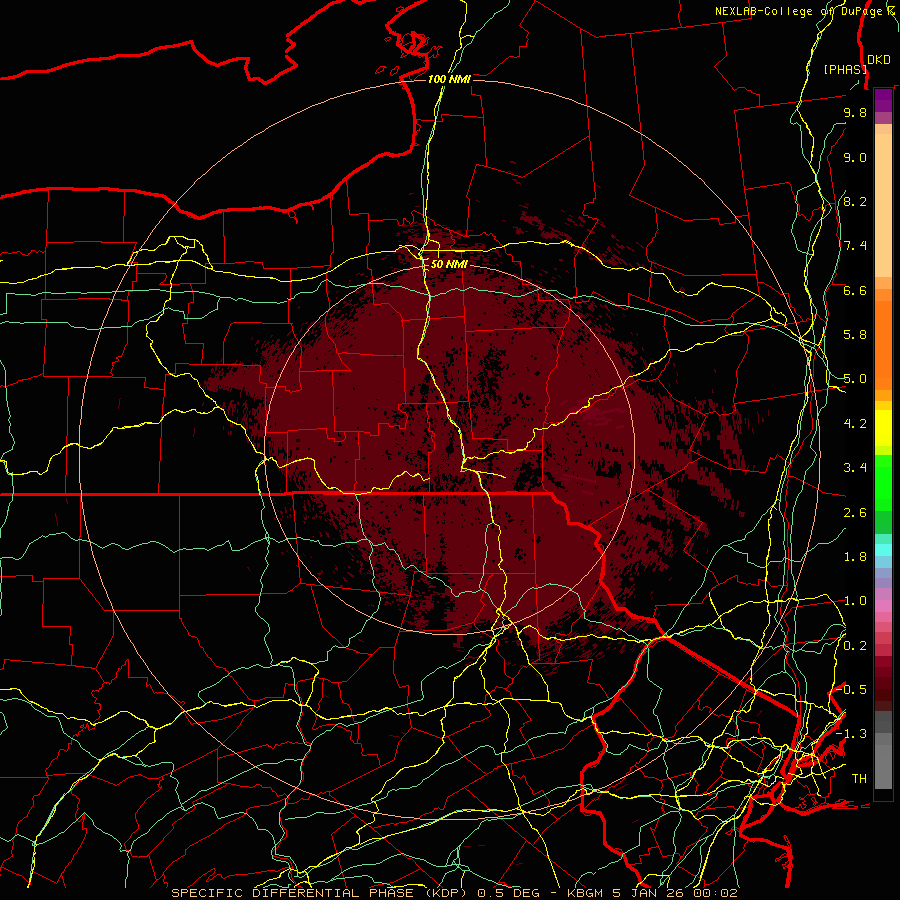Click the TH threshold legend label

click(x=859, y=779)
